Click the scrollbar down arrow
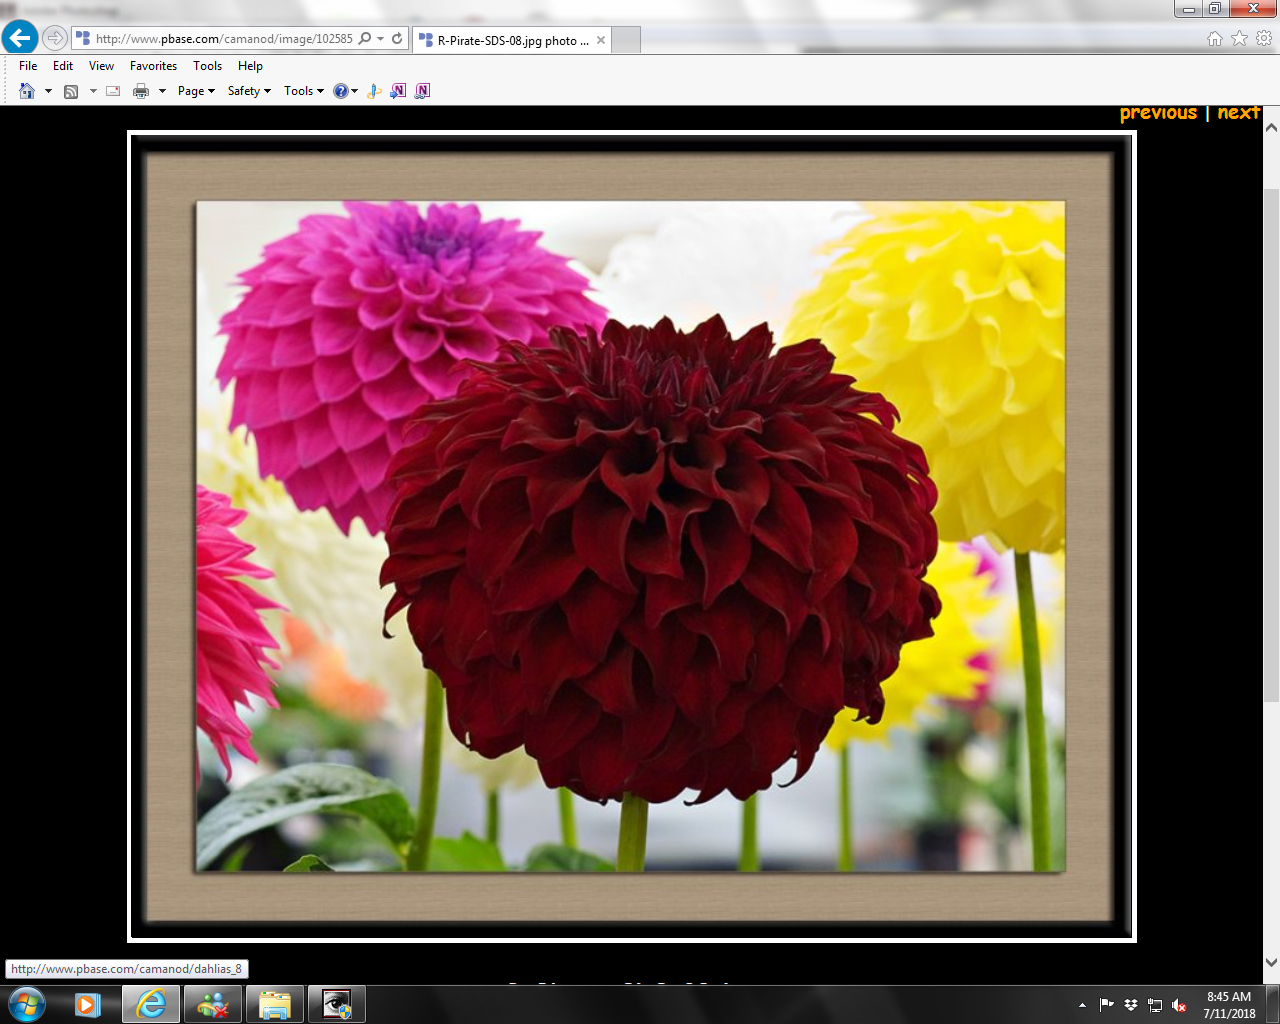1280x1024 pixels. (1271, 962)
